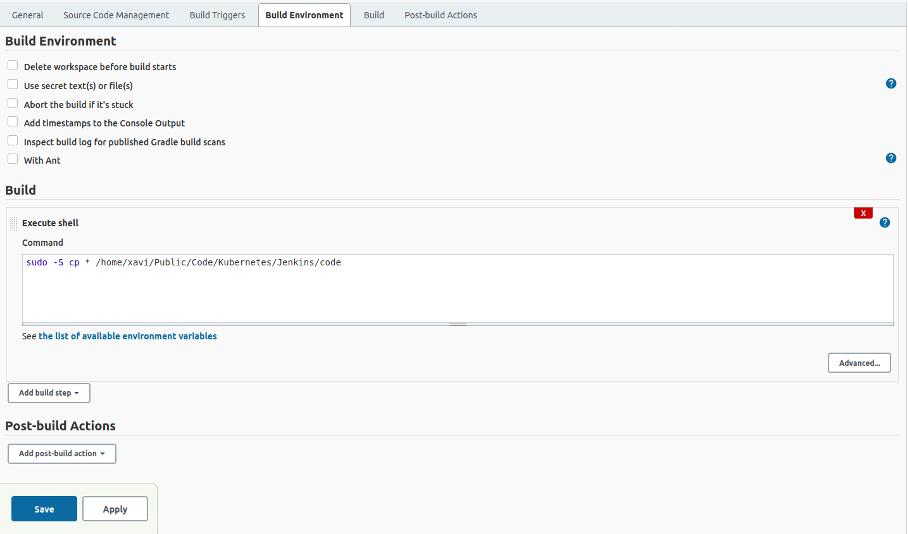Viewport: 908px width, 534px height.
Task: Open help icon for Execute shell step
Action: coord(884,222)
